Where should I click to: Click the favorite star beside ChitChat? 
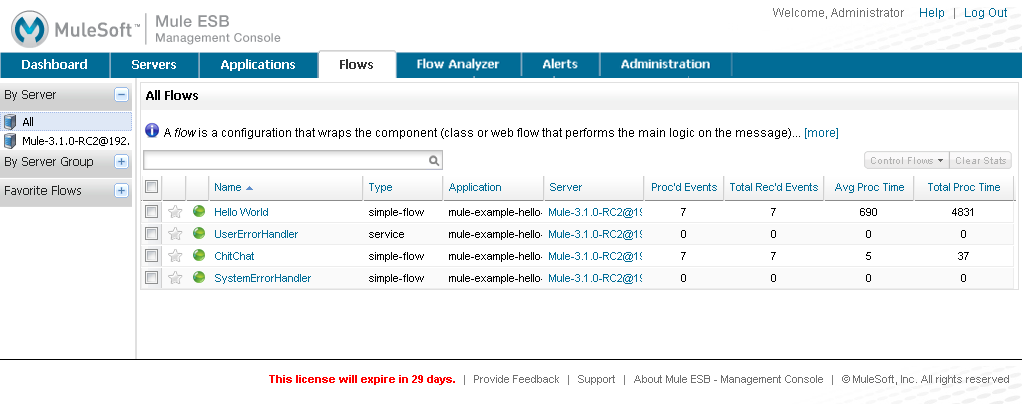(x=175, y=256)
